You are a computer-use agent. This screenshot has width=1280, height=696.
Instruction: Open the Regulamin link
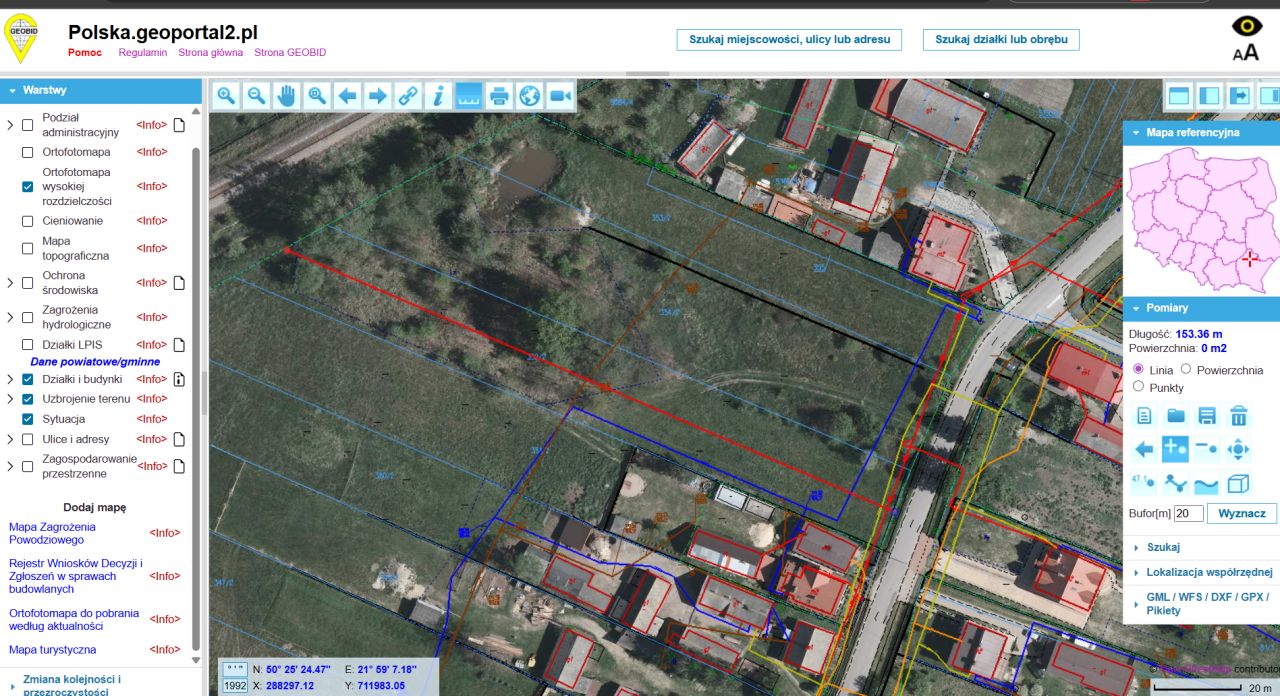tap(143, 52)
